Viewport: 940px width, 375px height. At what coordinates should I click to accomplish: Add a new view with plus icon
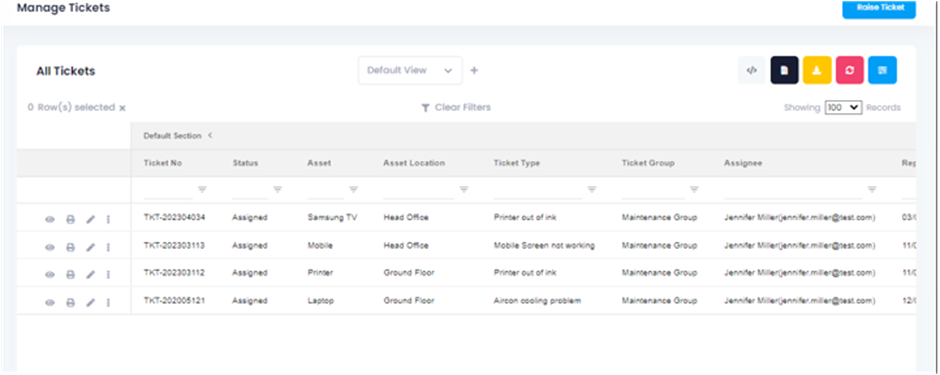[x=474, y=71]
